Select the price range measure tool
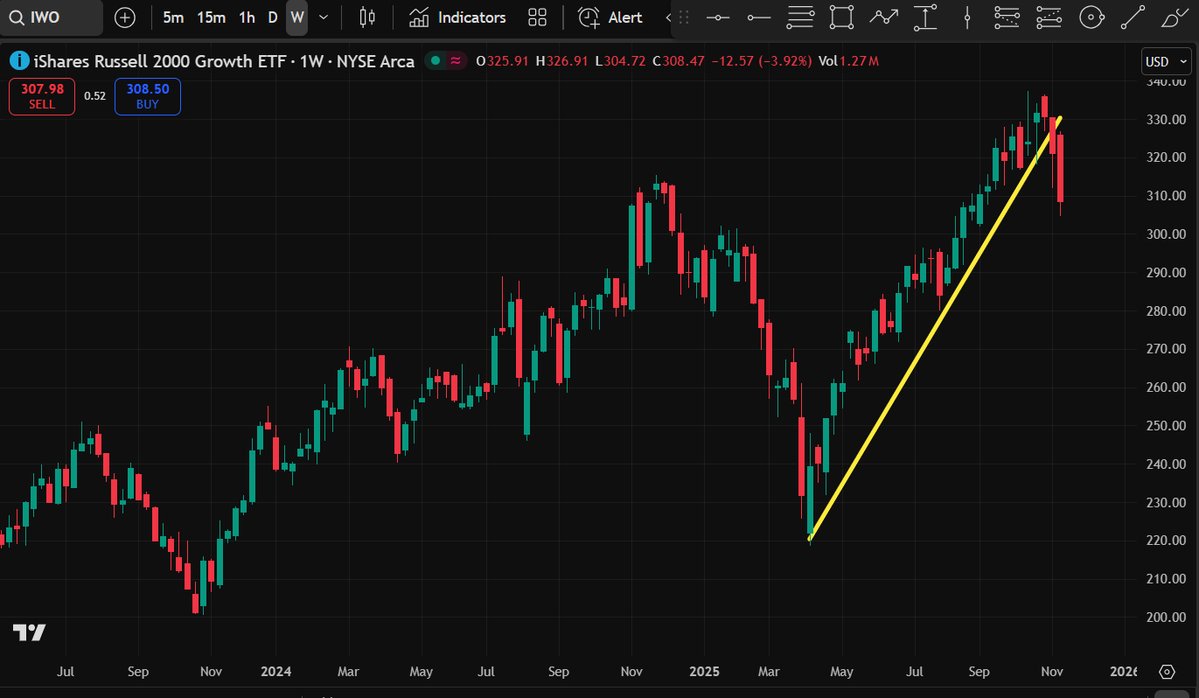This screenshot has width=1199, height=698. 925,18
